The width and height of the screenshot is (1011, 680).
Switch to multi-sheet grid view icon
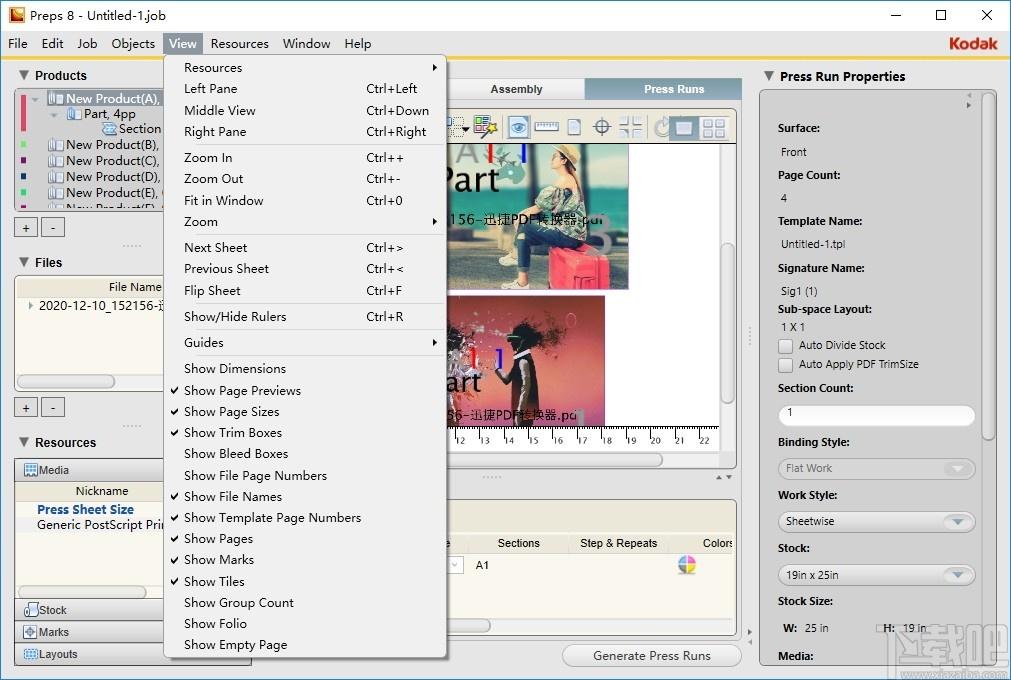pos(714,128)
